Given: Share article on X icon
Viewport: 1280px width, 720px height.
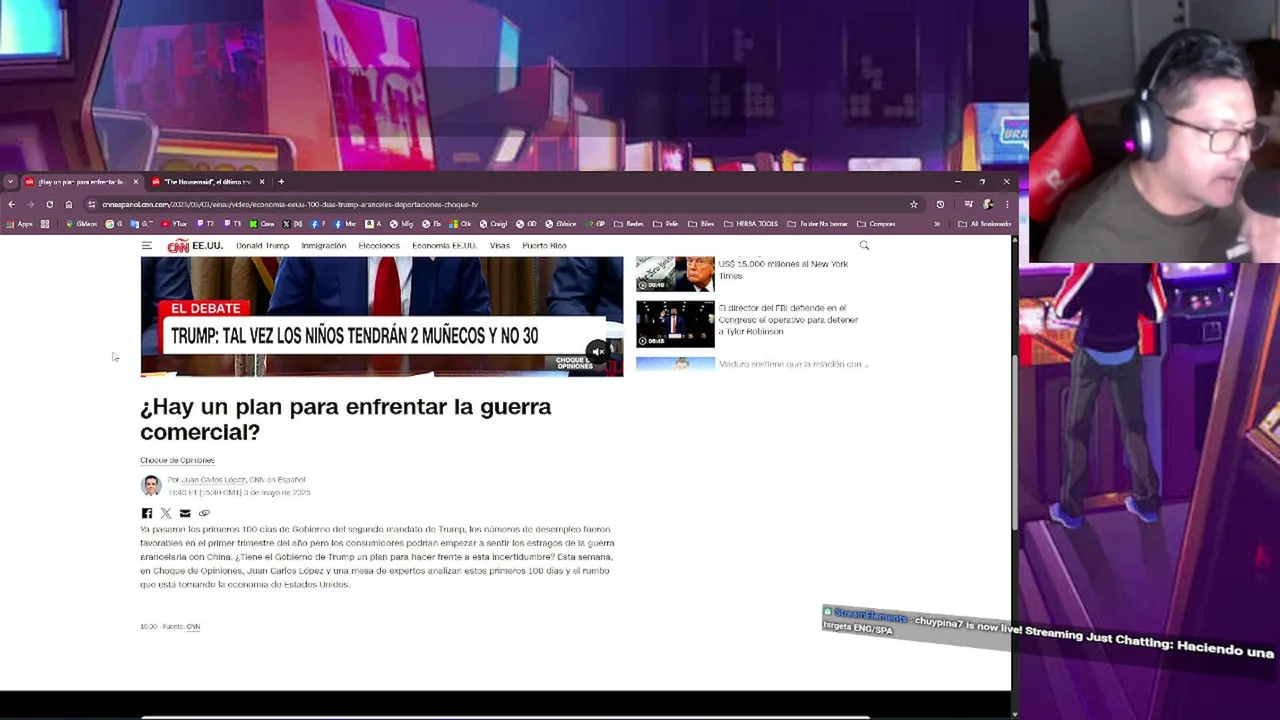Looking at the screenshot, I should 166,513.
